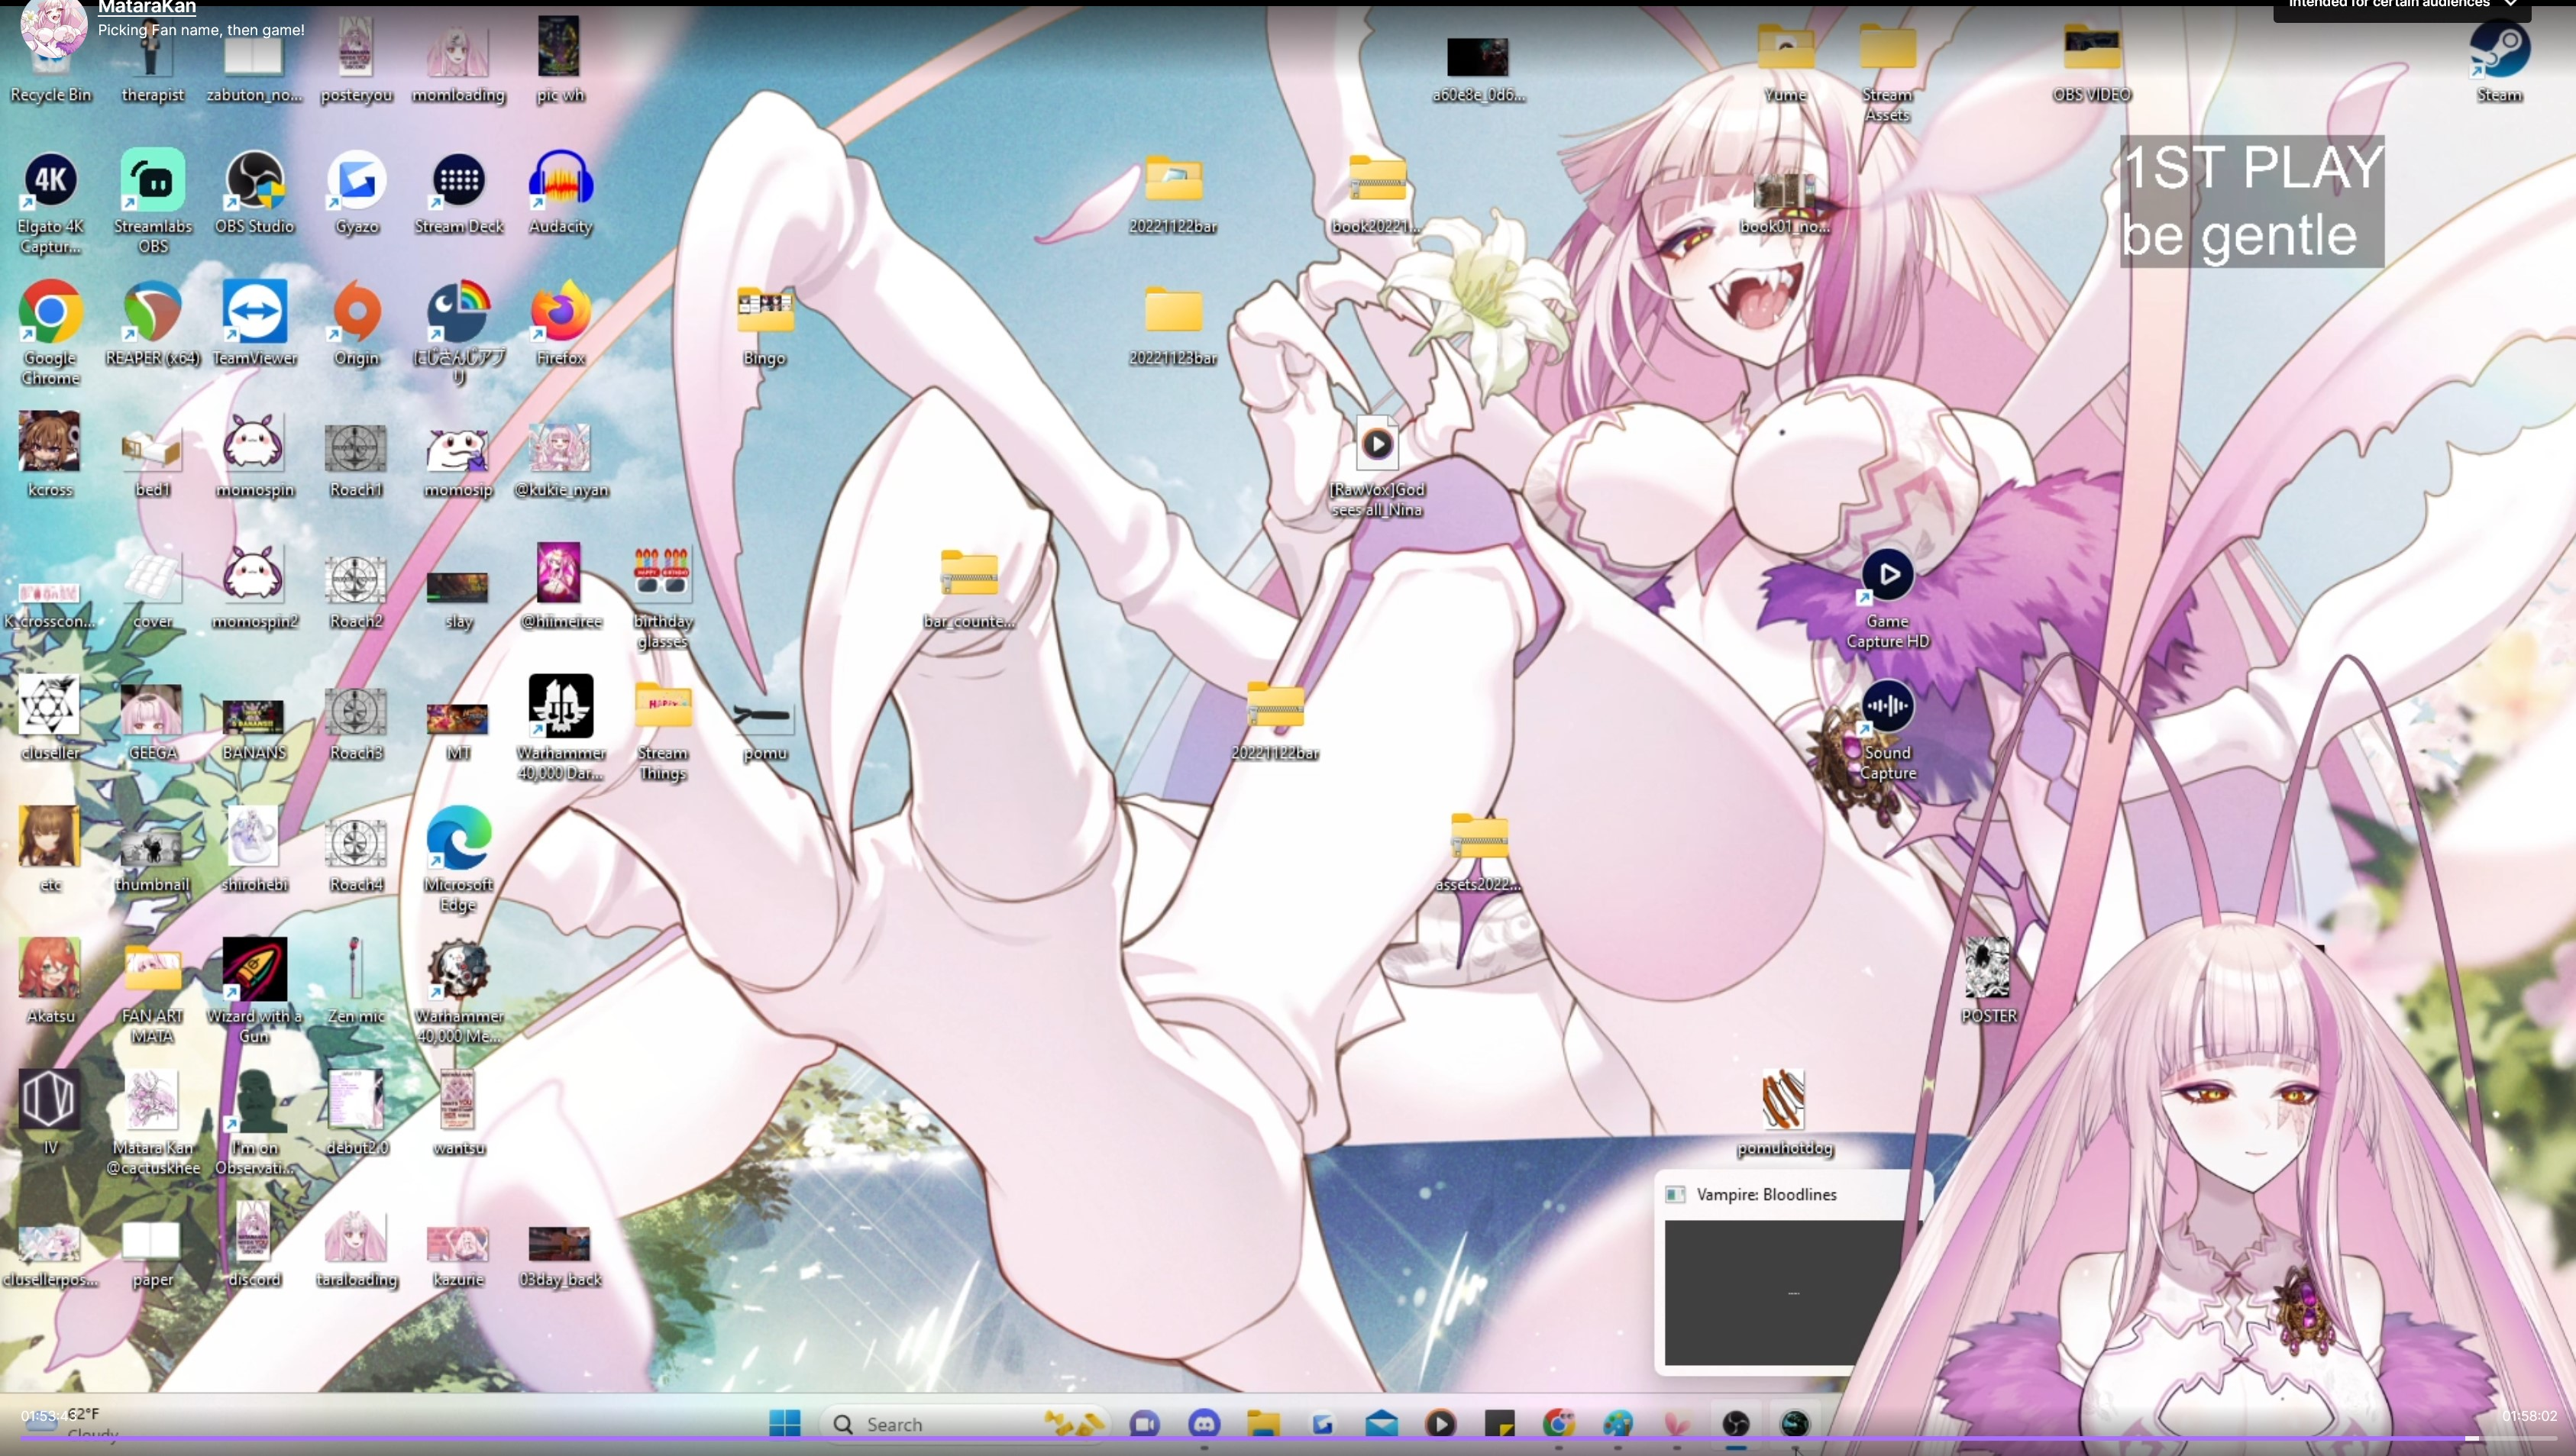Switch to OBS Studio in taskbar
This screenshot has height=1456, width=2576.
(1736, 1423)
